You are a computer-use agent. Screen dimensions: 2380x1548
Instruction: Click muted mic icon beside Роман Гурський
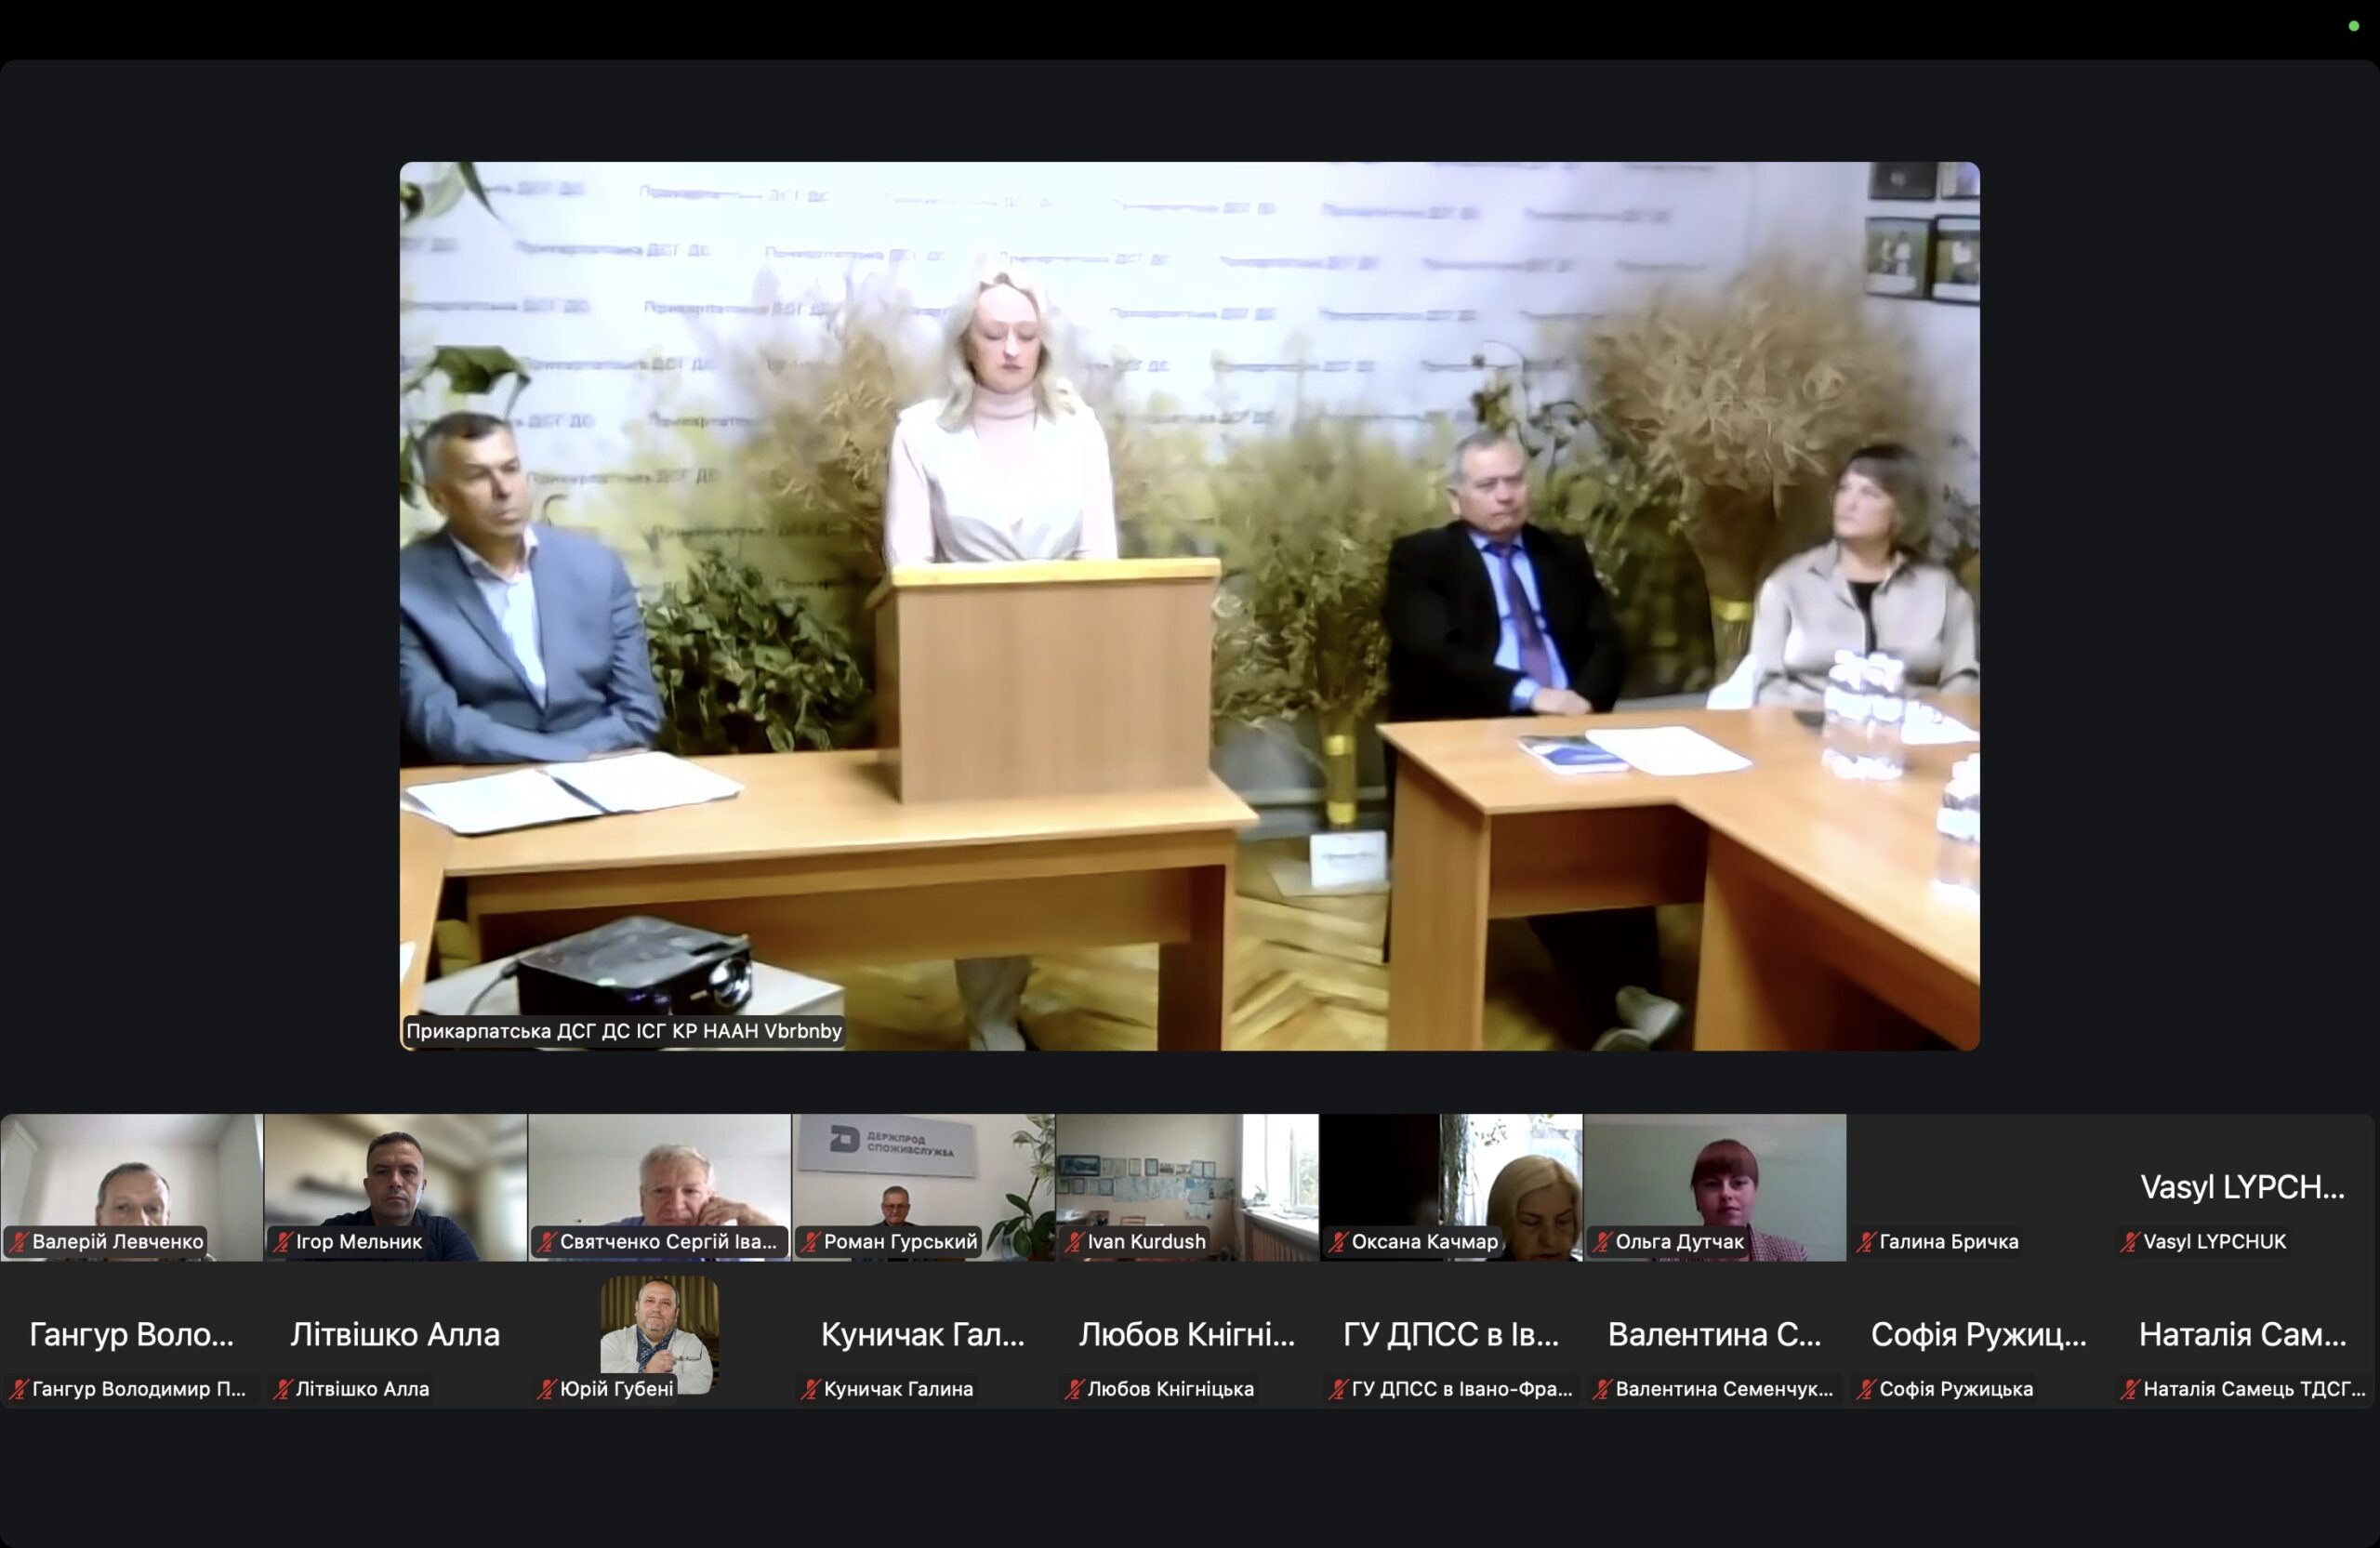click(811, 1242)
